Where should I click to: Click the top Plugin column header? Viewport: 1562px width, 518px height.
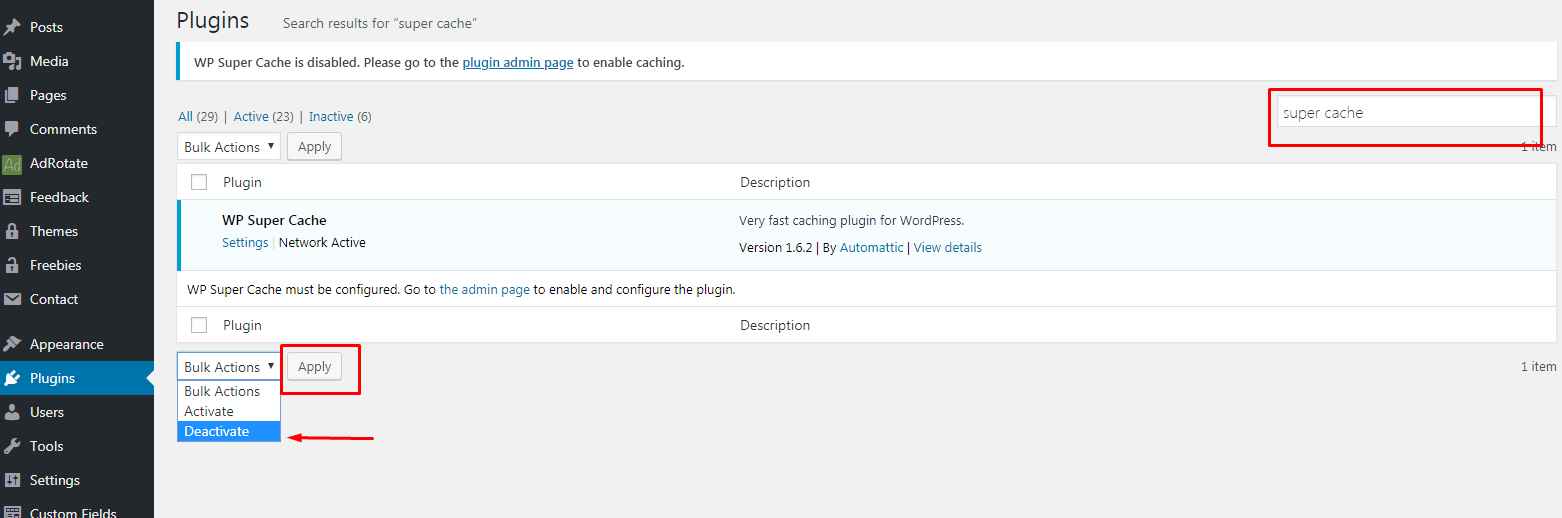[242, 182]
